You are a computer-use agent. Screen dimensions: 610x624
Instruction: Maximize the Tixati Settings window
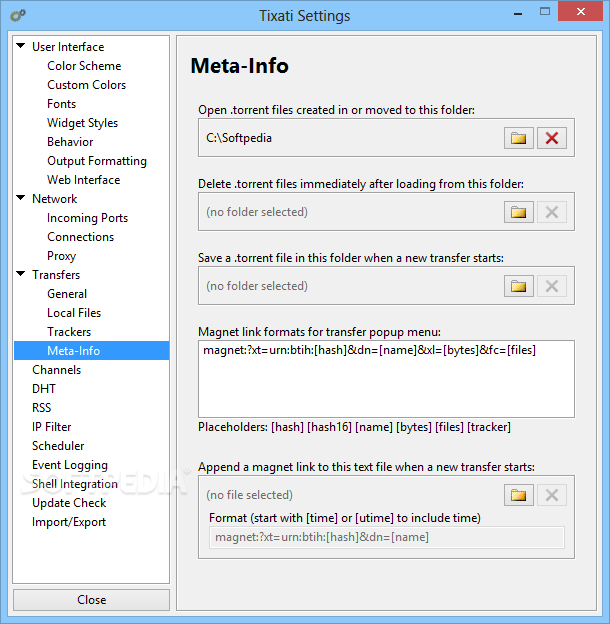coord(545,12)
